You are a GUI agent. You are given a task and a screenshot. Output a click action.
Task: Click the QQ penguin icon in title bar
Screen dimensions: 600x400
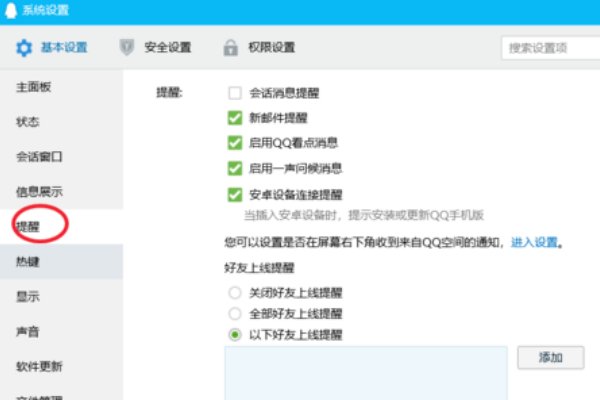click(x=11, y=10)
